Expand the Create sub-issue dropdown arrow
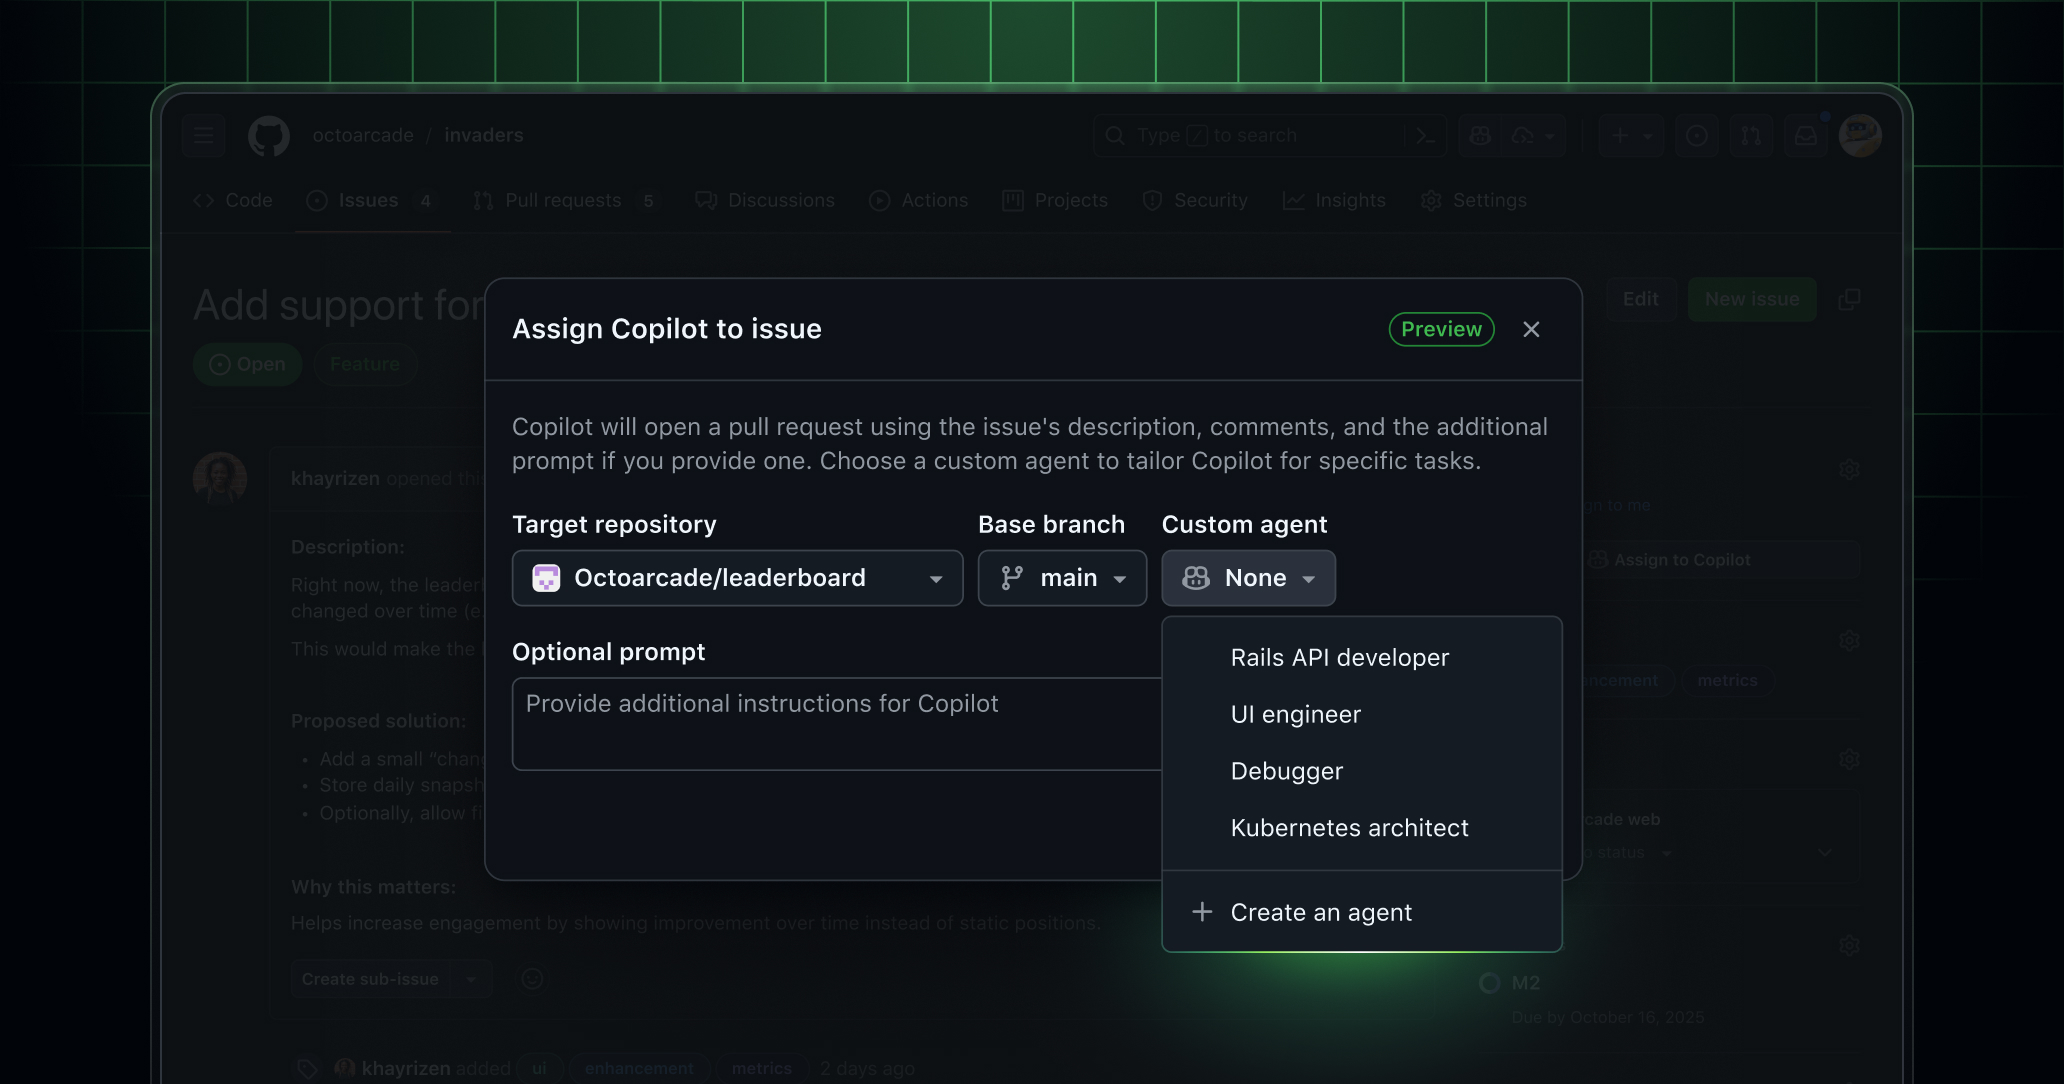The height and width of the screenshot is (1084, 2064). pos(471,978)
